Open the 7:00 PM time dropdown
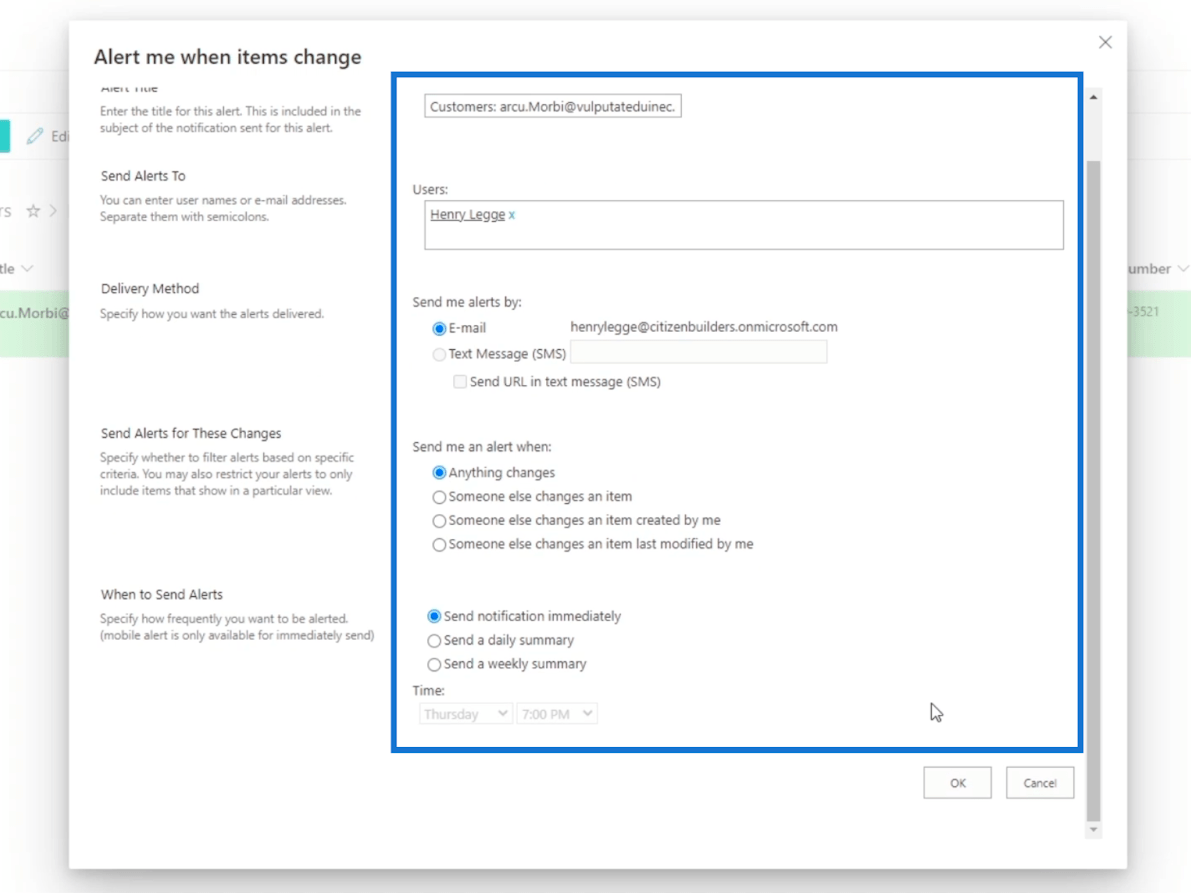This screenshot has width=1191, height=893. [x=556, y=714]
